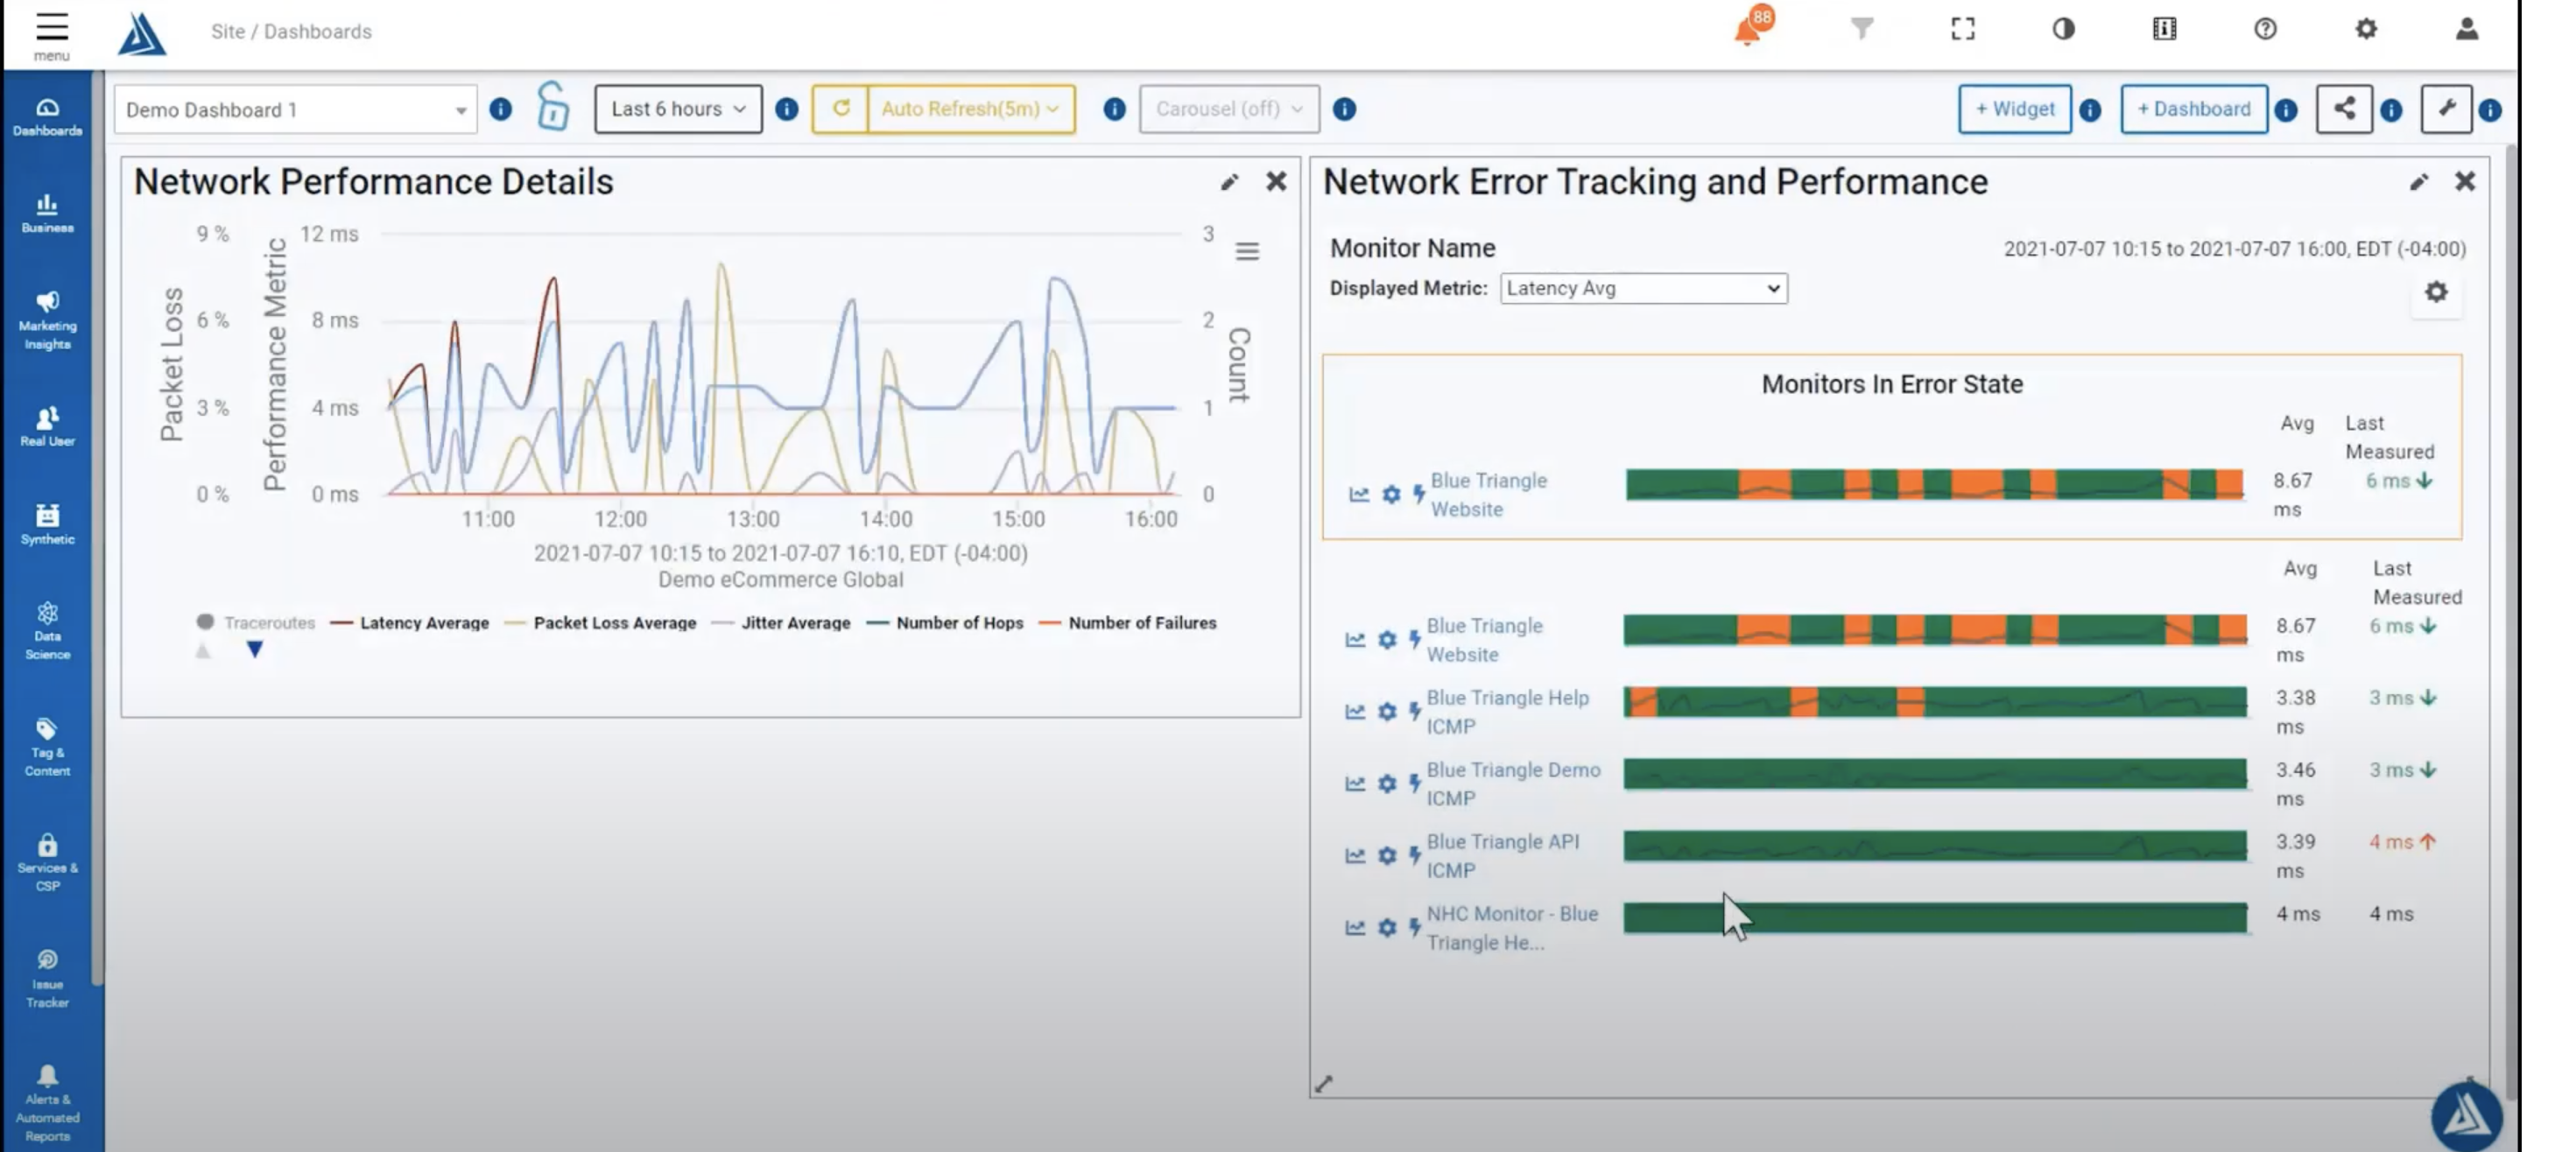2576x1152 pixels.
Task: Open Services & CSP in sidebar
Action: (x=47, y=863)
